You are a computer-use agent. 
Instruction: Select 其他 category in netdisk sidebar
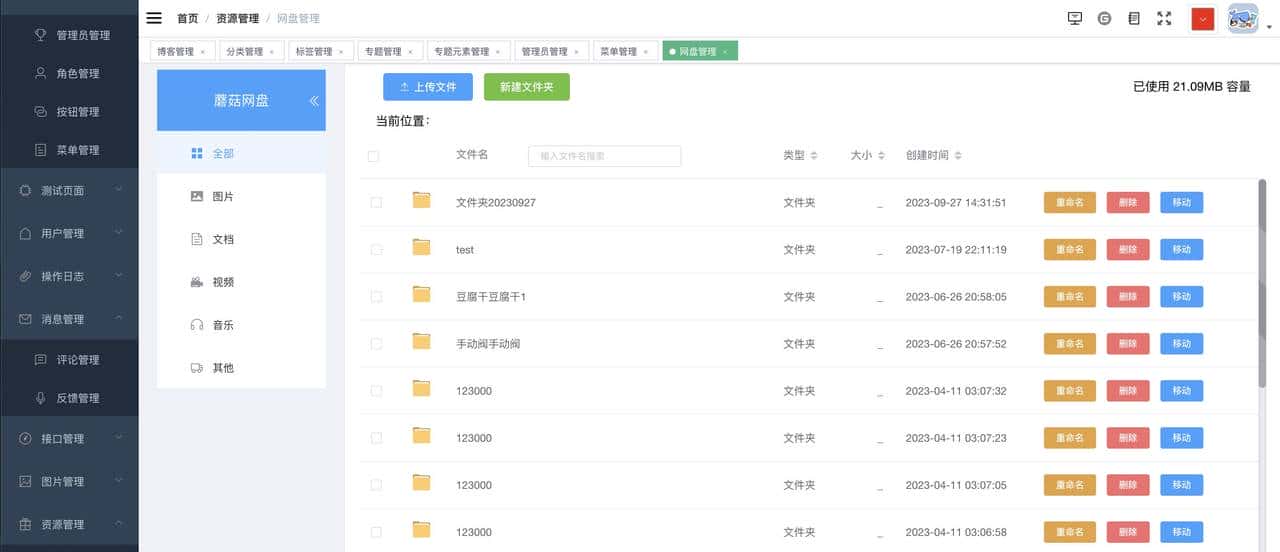tap(241, 368)
